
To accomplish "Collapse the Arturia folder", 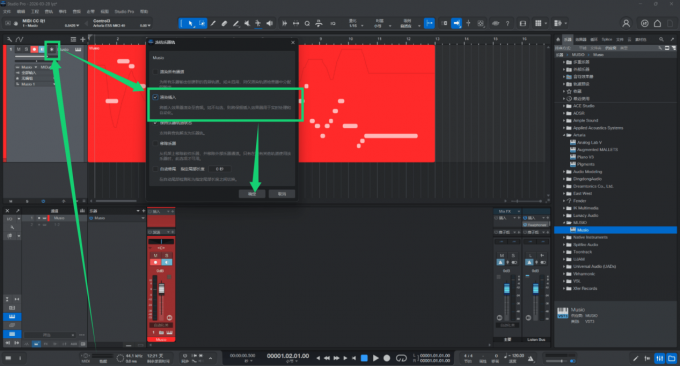I will [x=564, y=135].
